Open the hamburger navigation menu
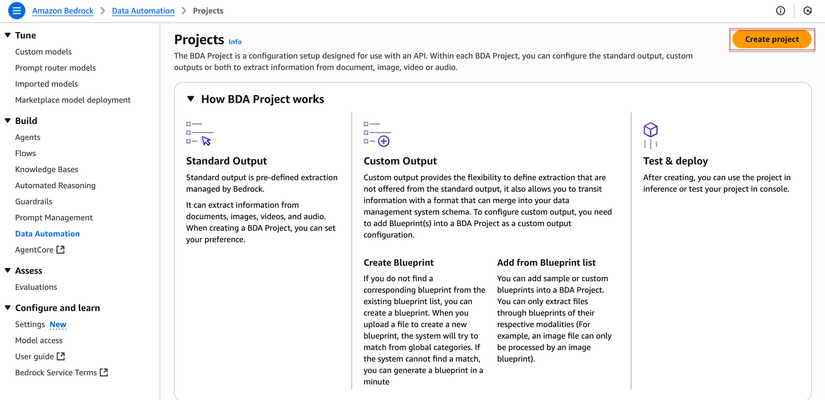 pyautogui.click(x=17, y=11)
